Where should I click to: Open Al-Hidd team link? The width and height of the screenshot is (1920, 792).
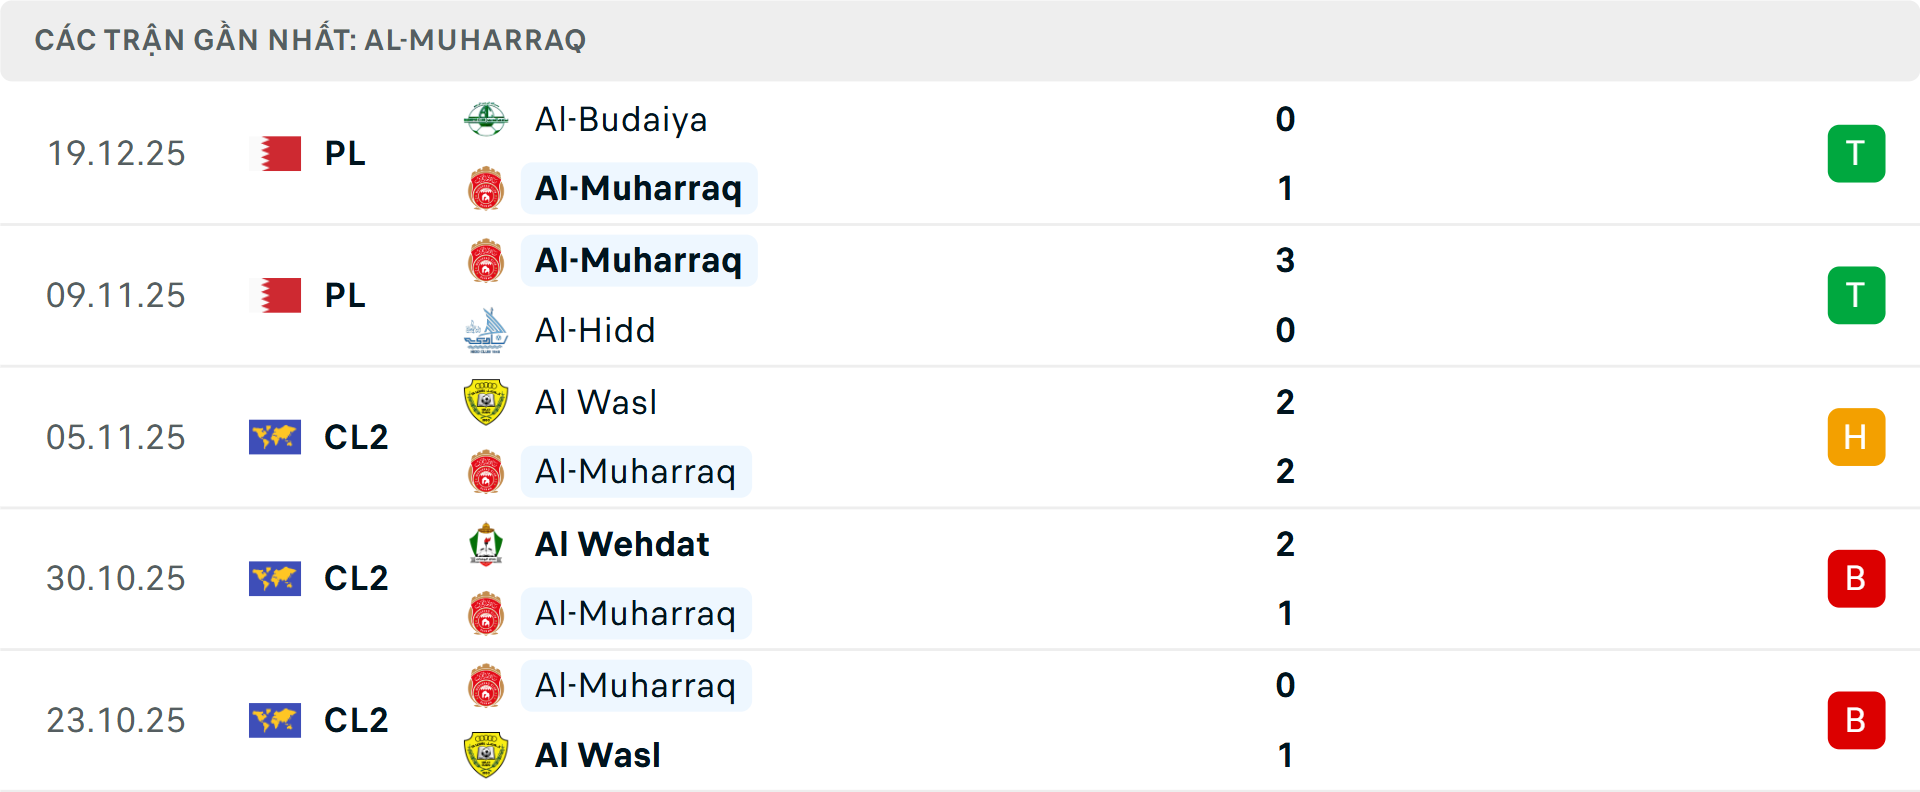pos(595,330)
